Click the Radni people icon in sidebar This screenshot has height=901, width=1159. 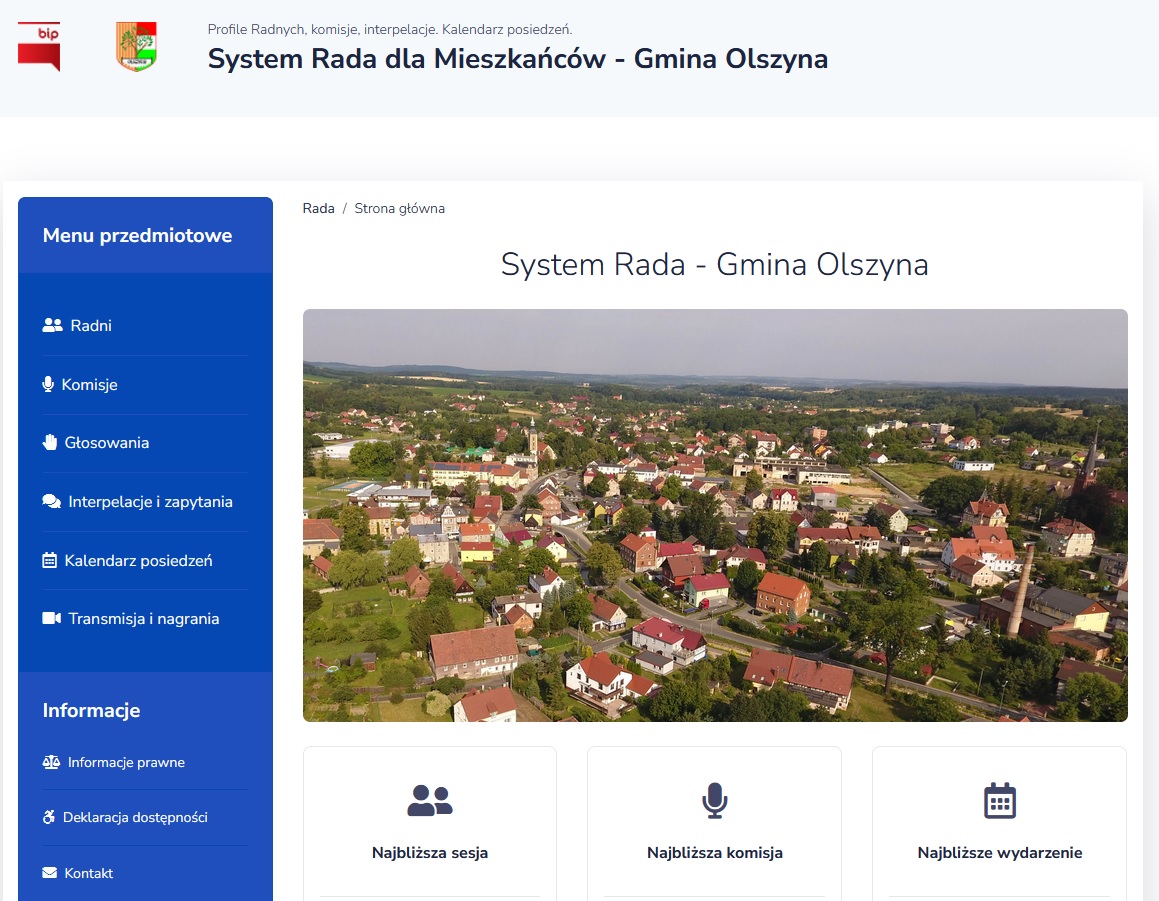point(52,325)
